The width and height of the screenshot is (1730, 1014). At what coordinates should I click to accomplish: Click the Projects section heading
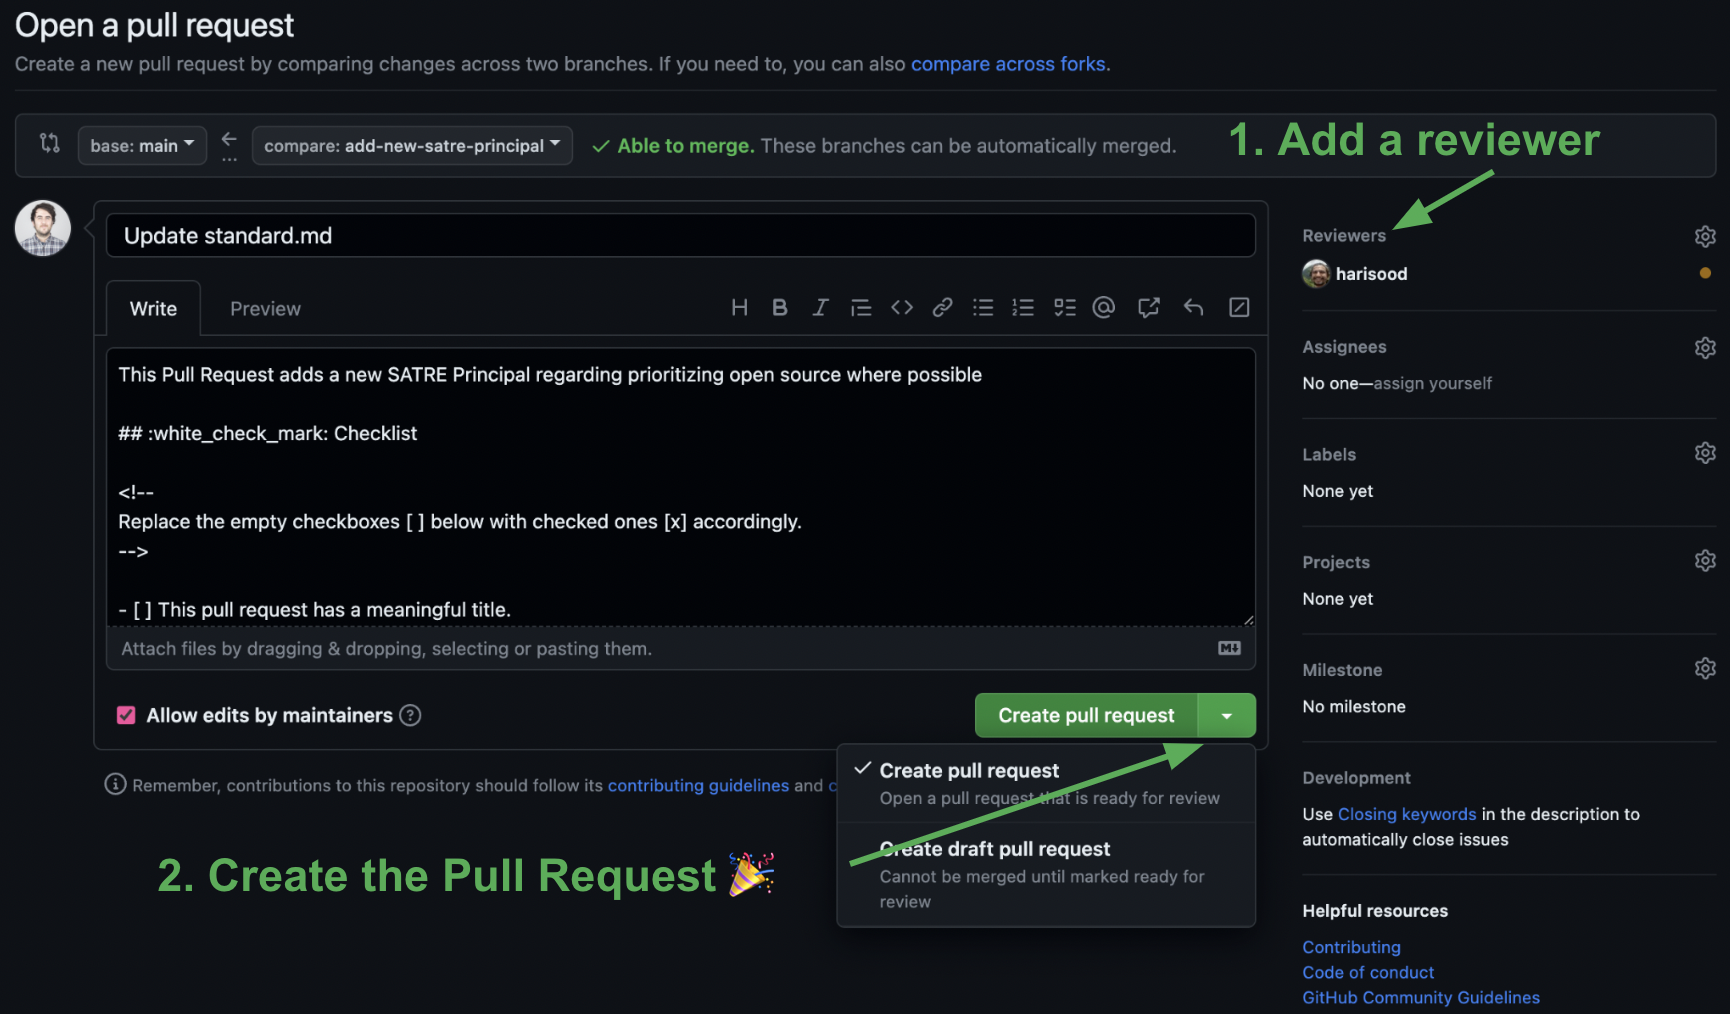tap(1336, 562)
